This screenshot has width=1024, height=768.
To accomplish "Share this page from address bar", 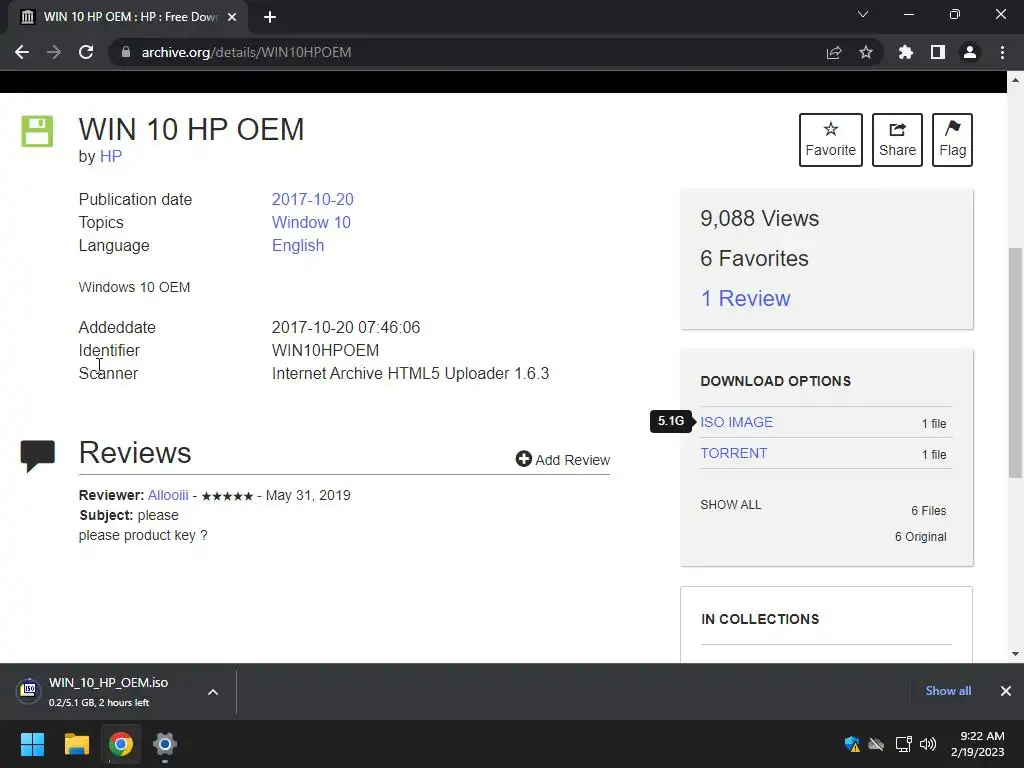I will click(834, 52).
